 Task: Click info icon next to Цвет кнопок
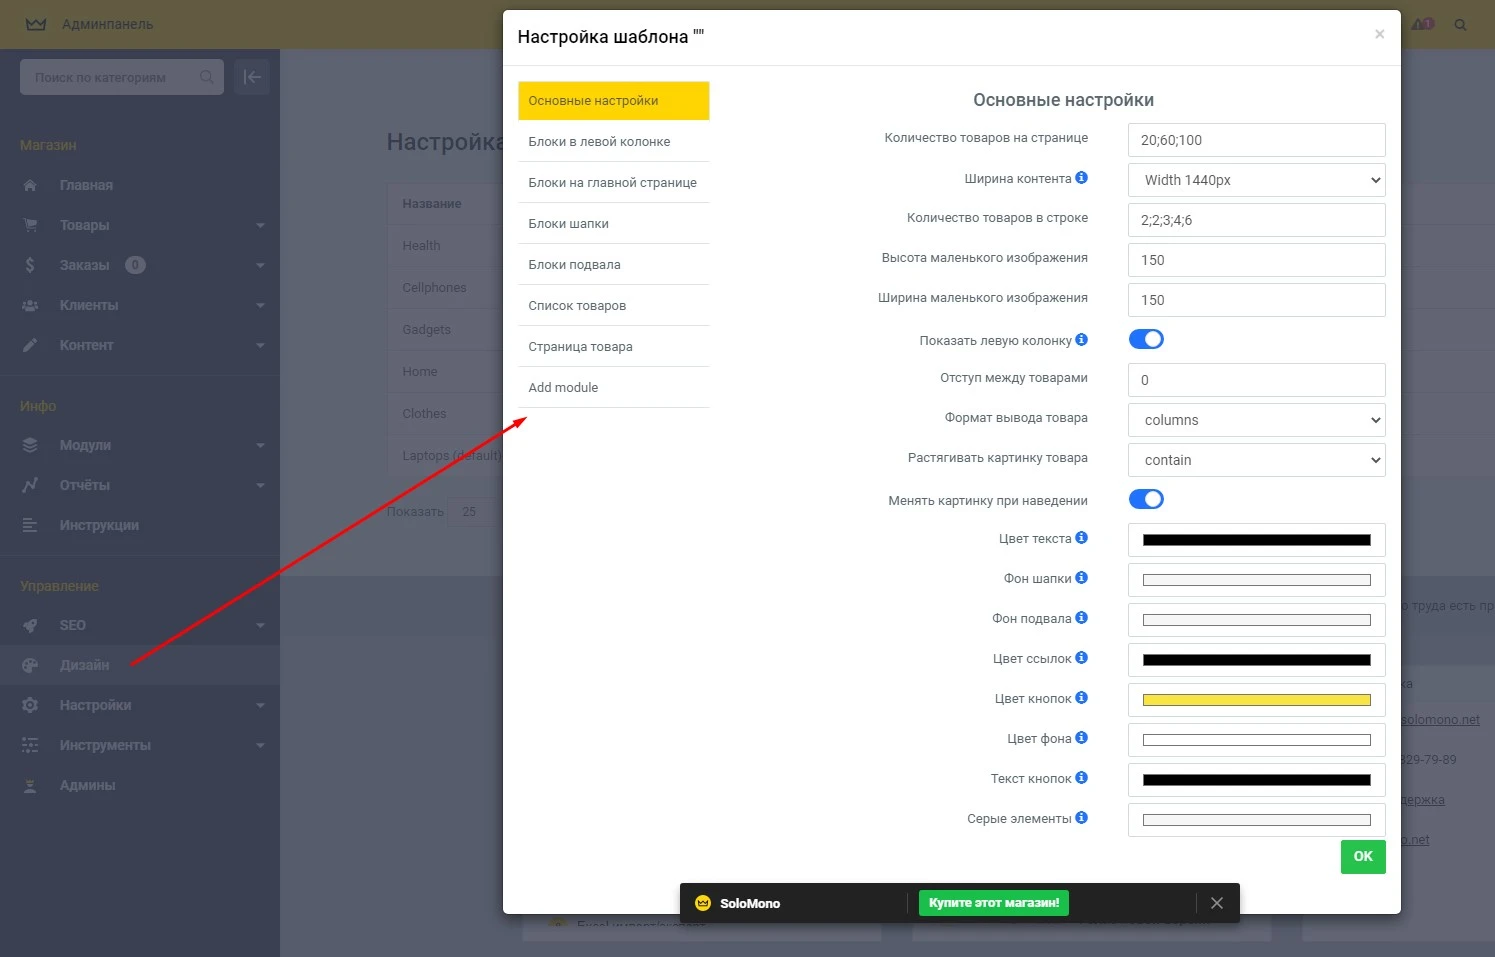click(x=1081, y=698)
